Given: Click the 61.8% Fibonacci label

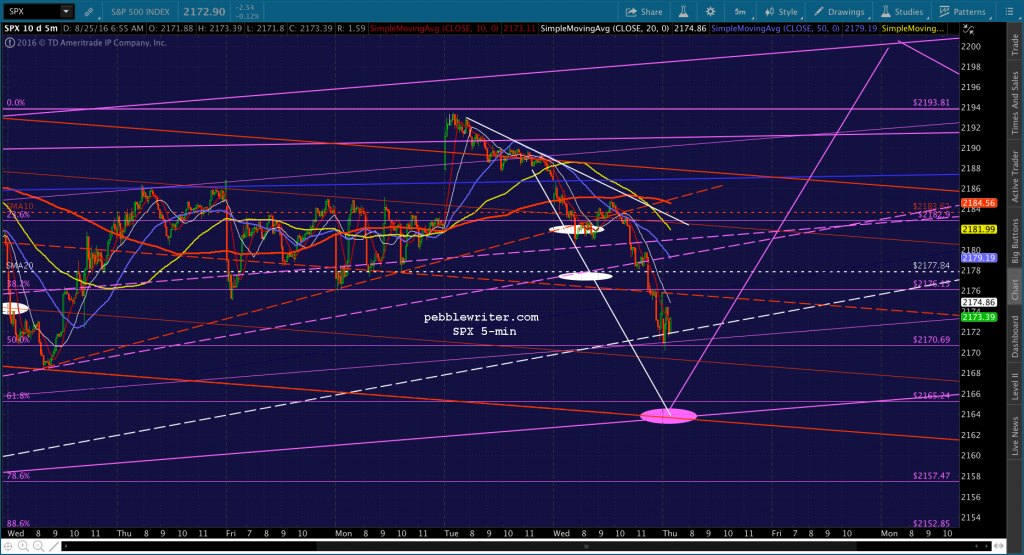Looking at the screenshot, I should pyautogui.click(x=18, y=396).
